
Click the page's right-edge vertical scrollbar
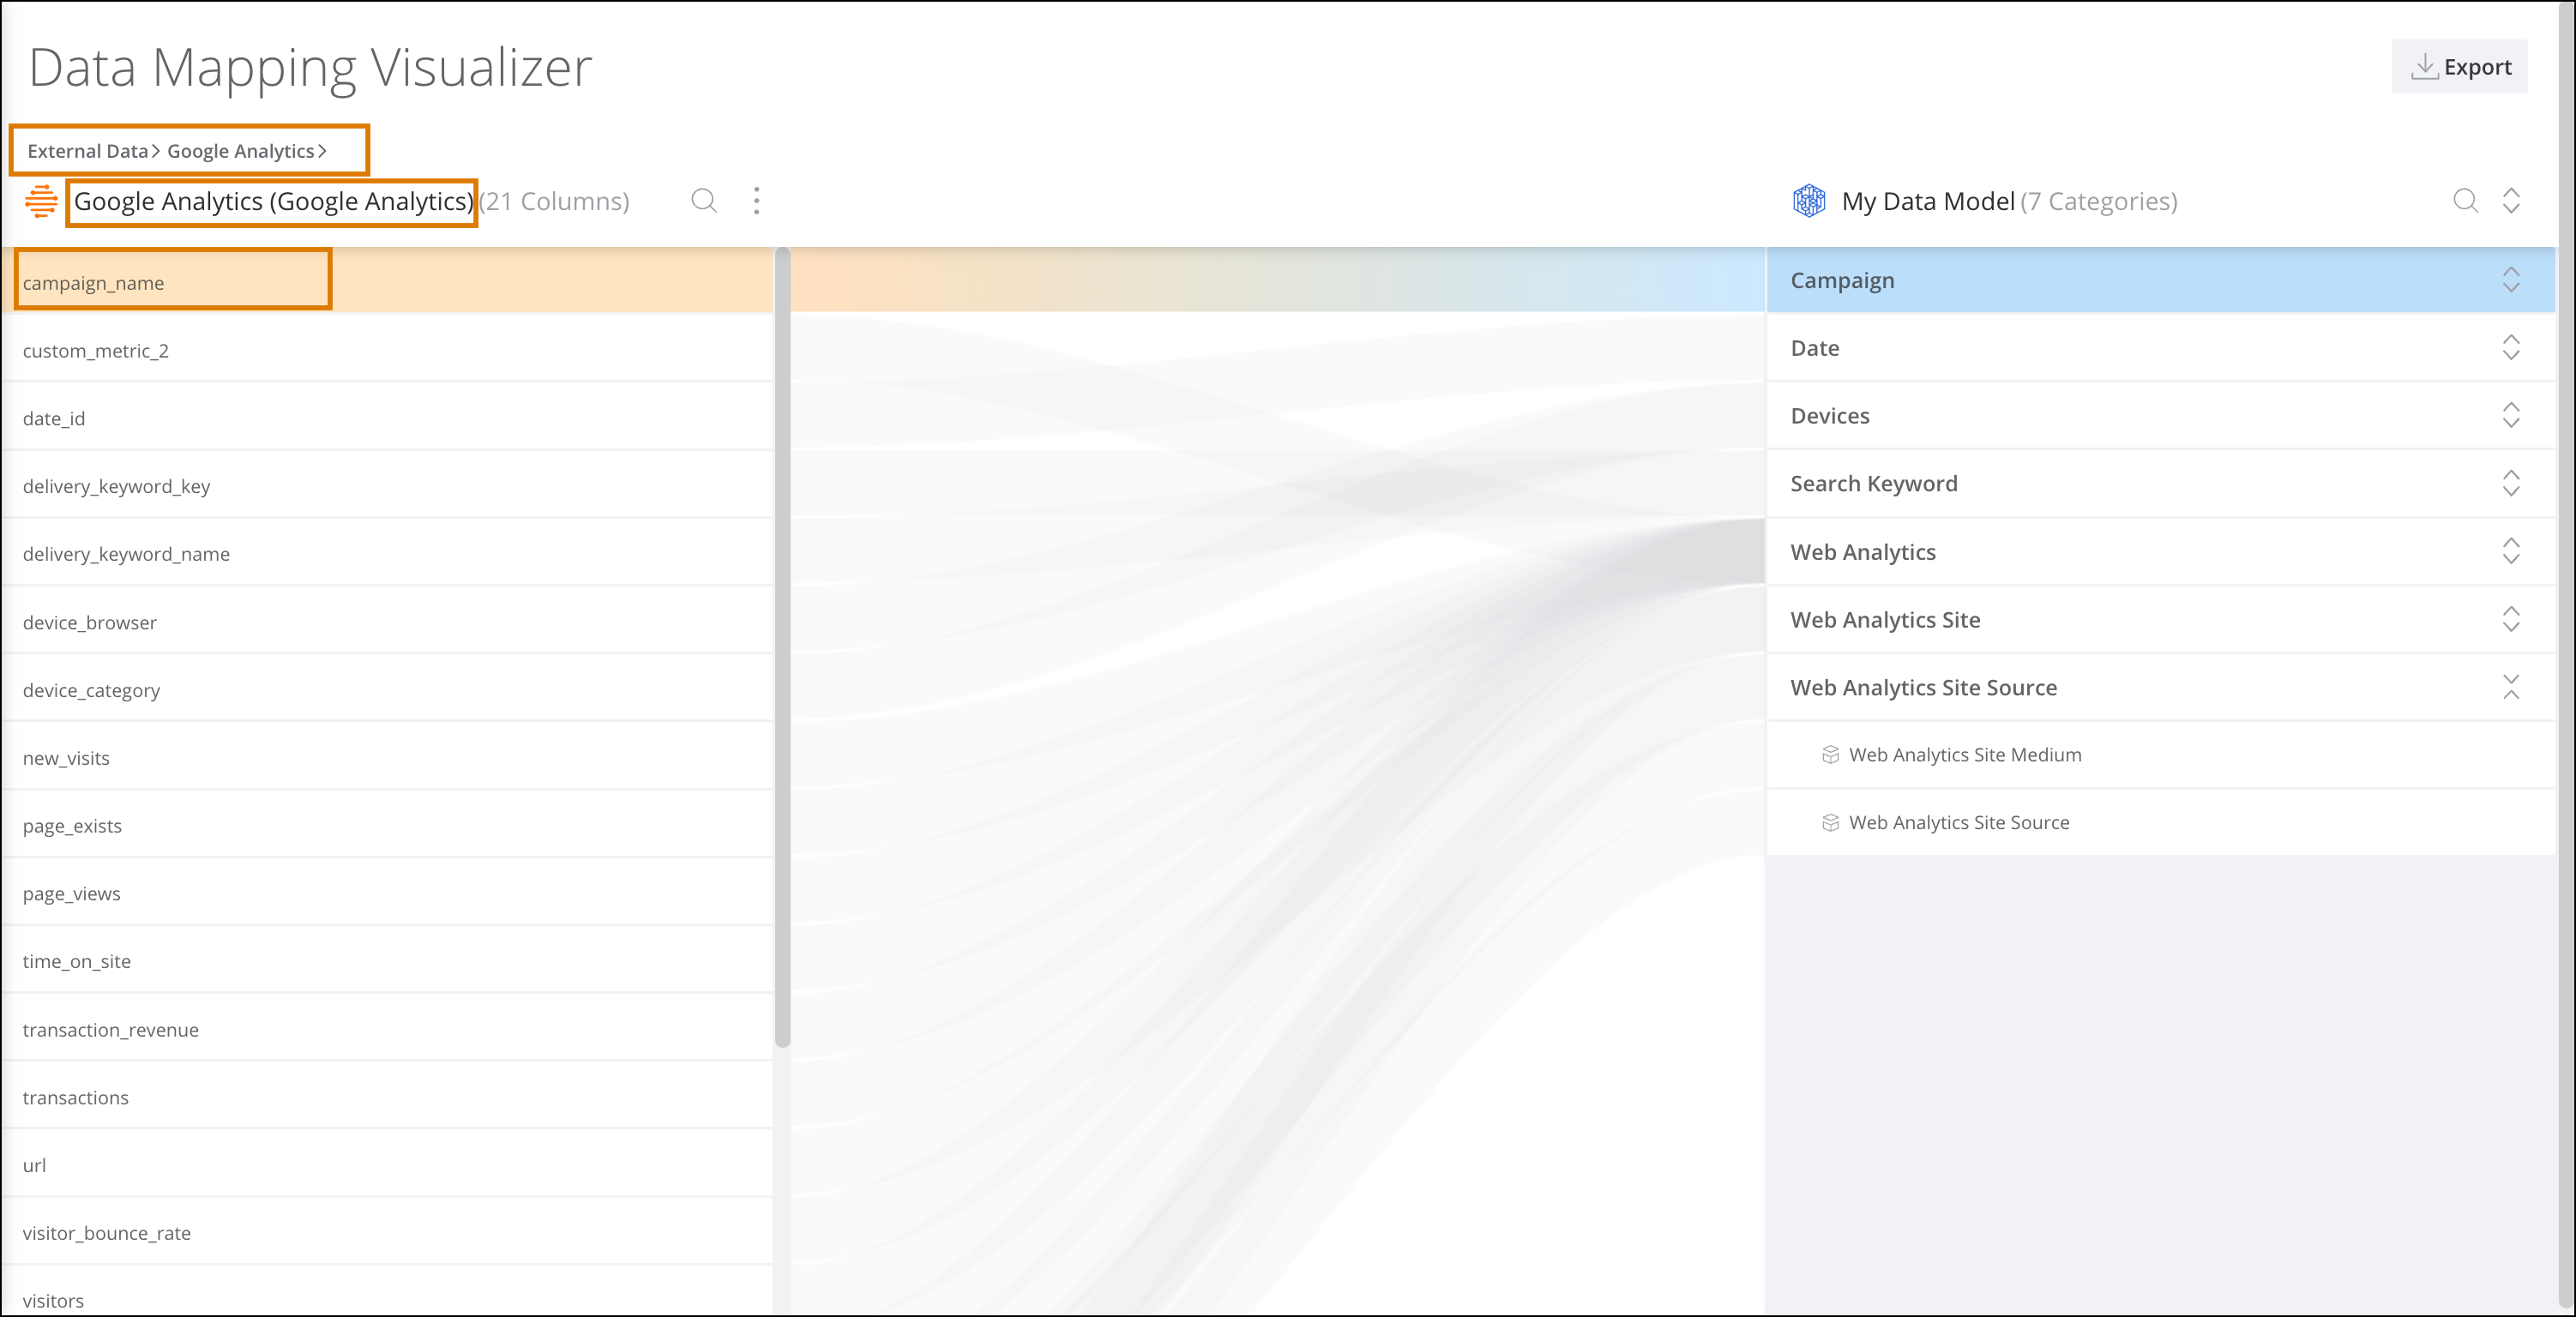click(2566, 655)
